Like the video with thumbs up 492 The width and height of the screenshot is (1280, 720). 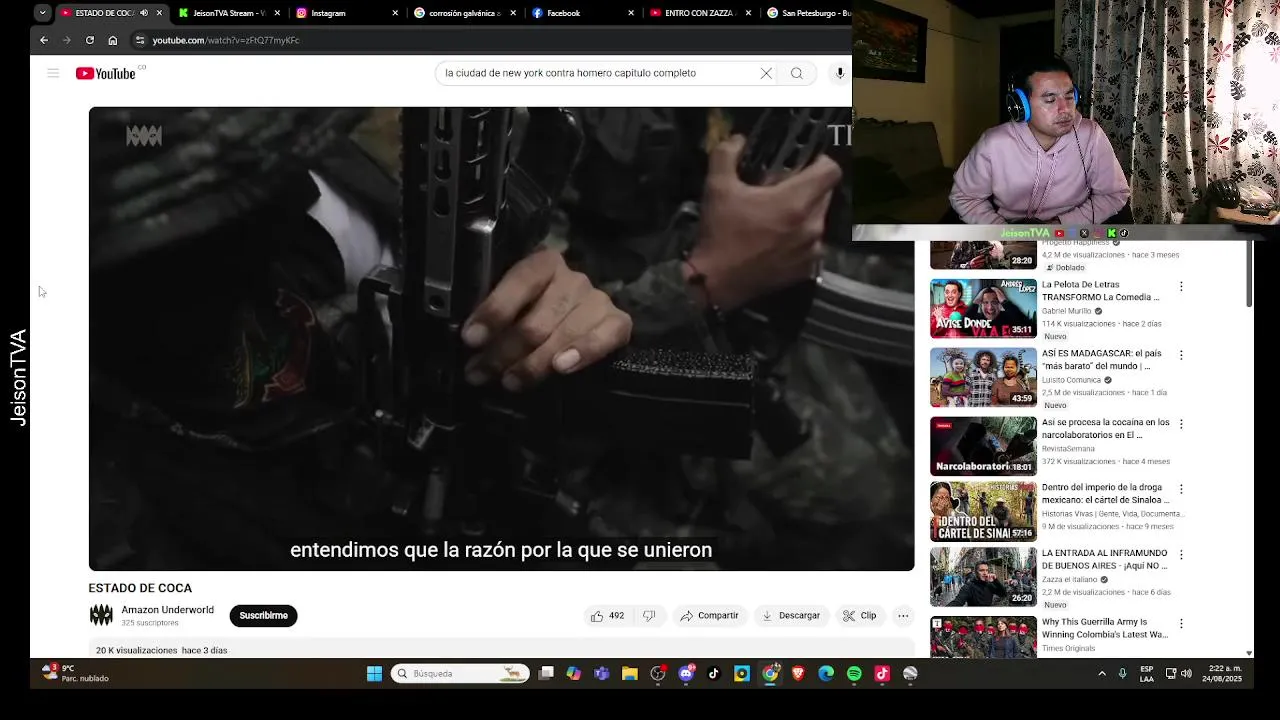(x=608, y=616)
